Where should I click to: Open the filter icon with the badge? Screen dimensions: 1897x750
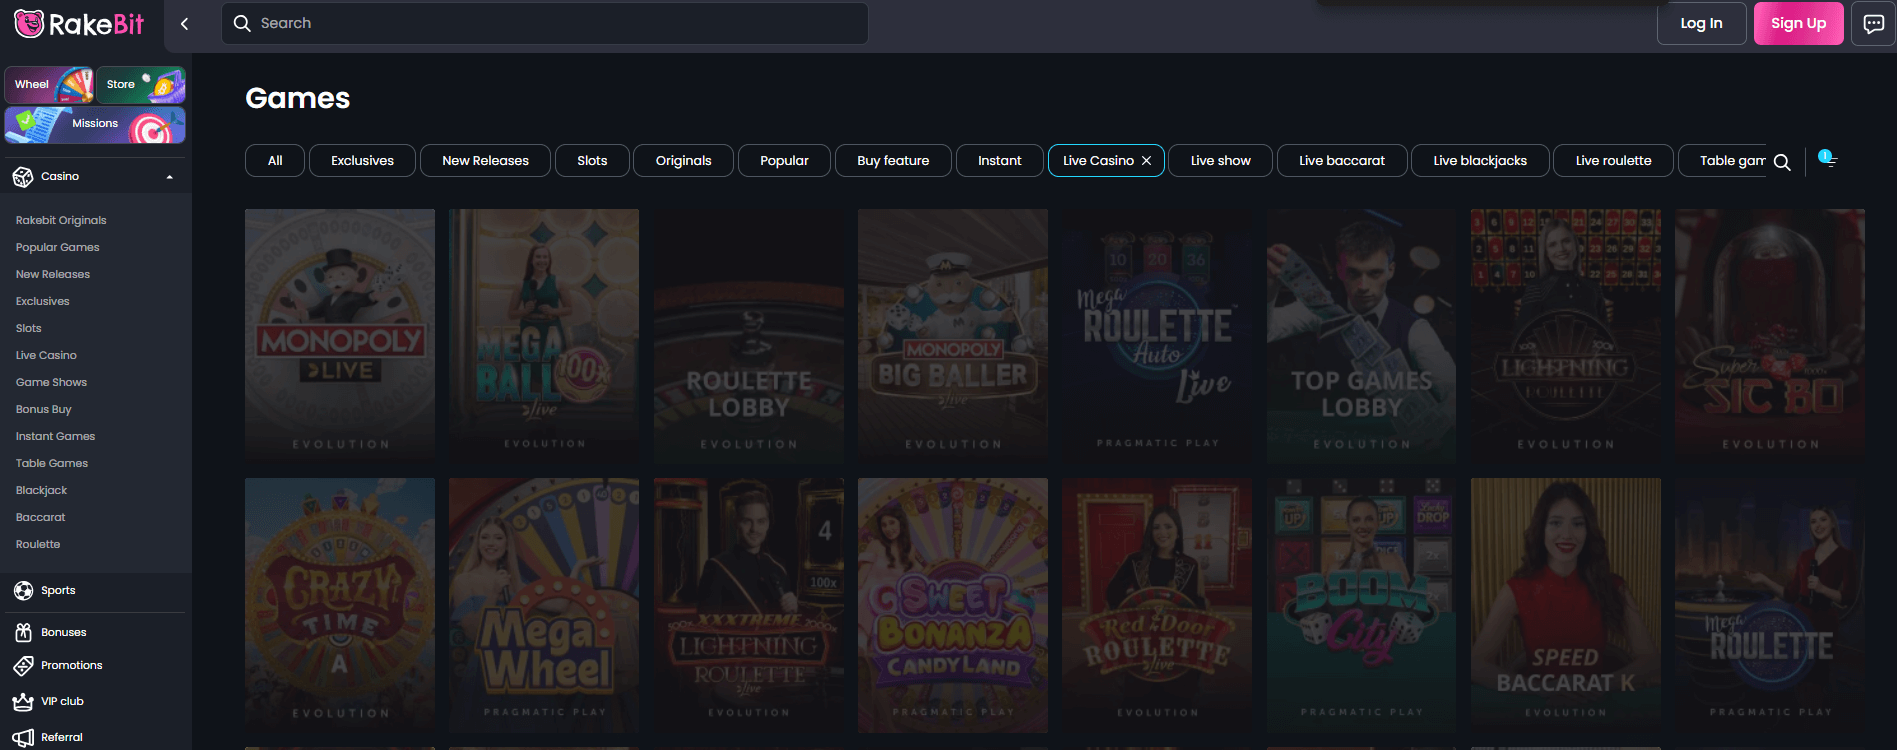[1828, 160]
